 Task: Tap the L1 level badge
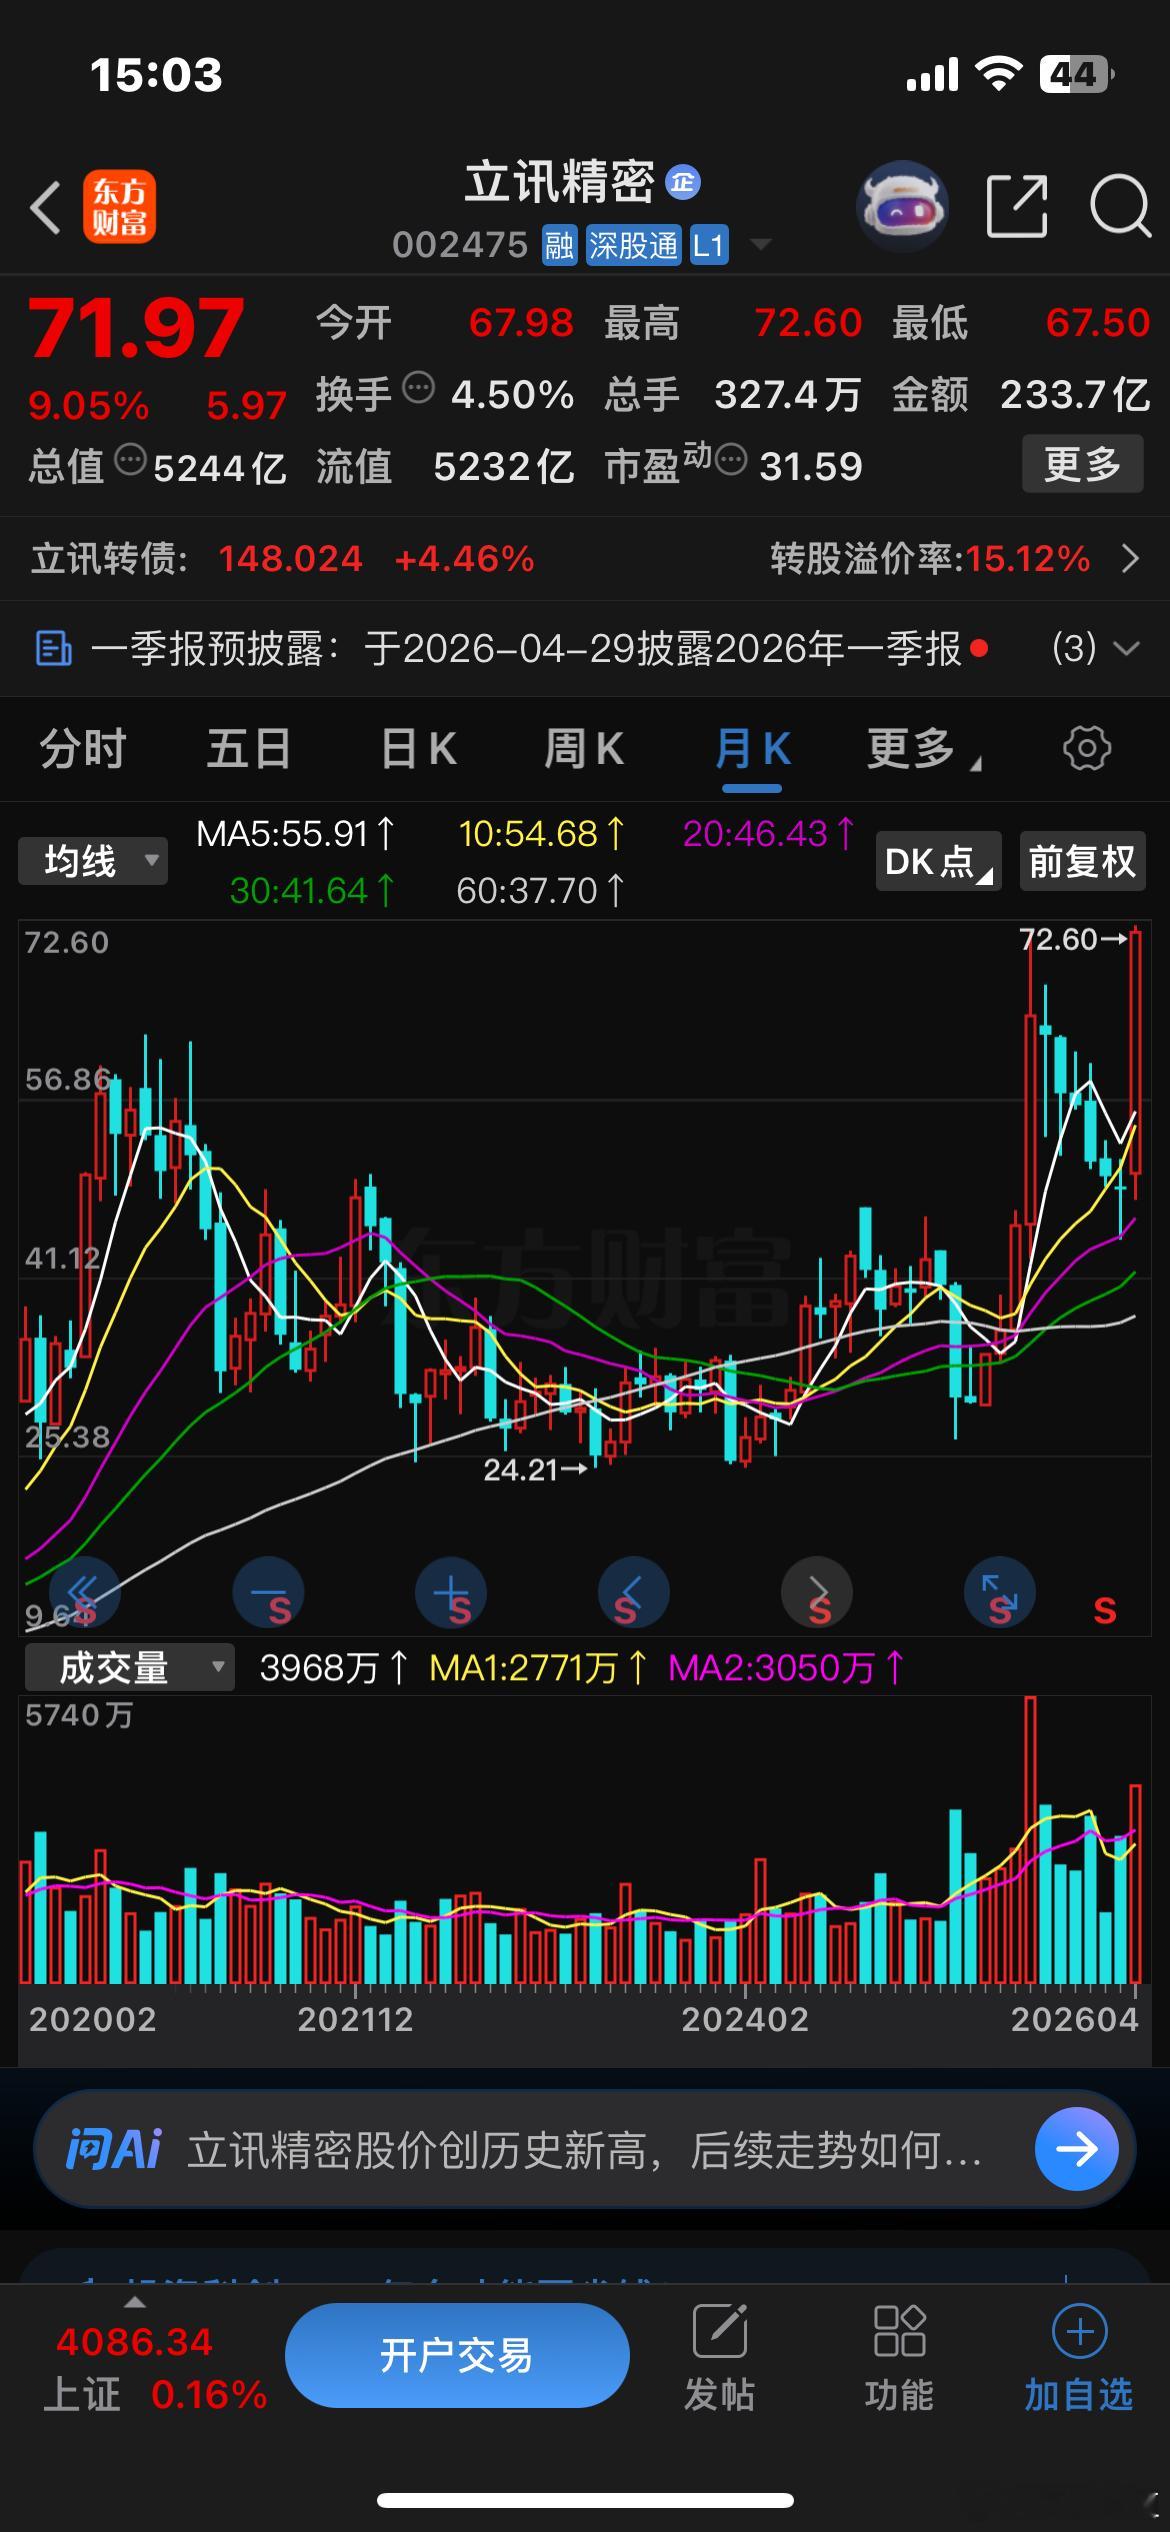tap(708, 245)
